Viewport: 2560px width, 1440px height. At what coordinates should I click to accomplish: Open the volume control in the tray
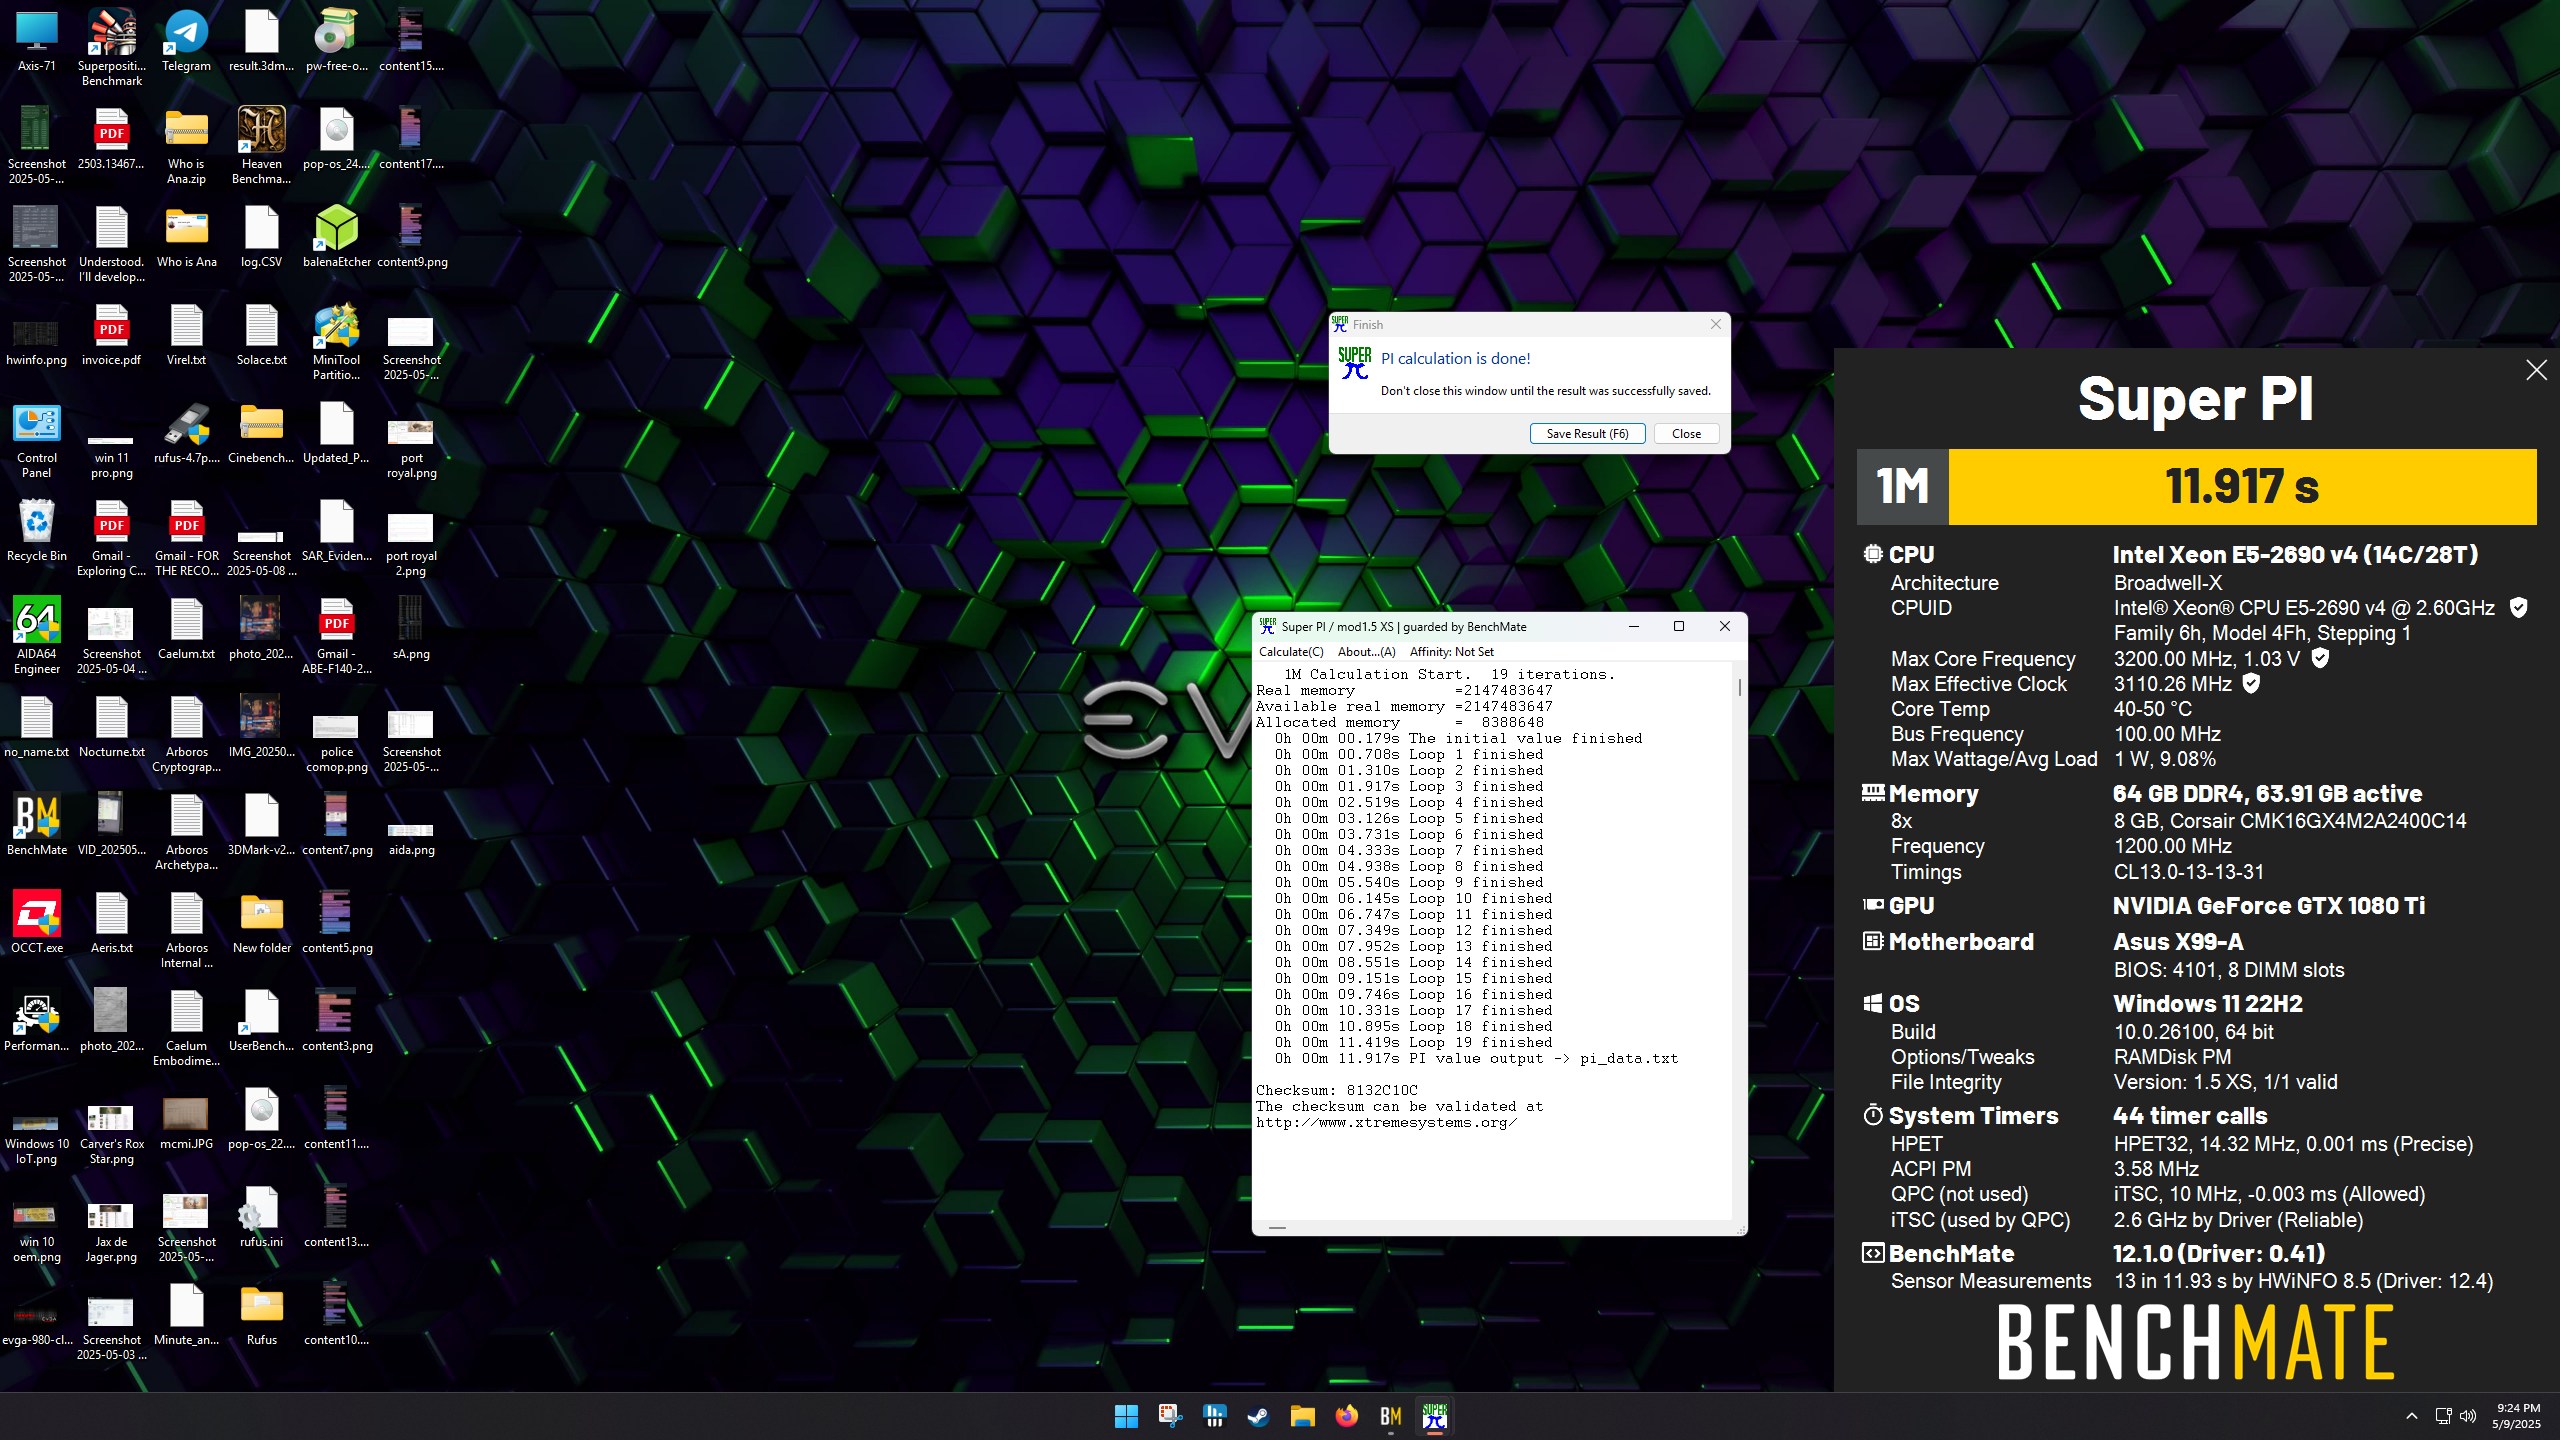click(2468, 1416)
